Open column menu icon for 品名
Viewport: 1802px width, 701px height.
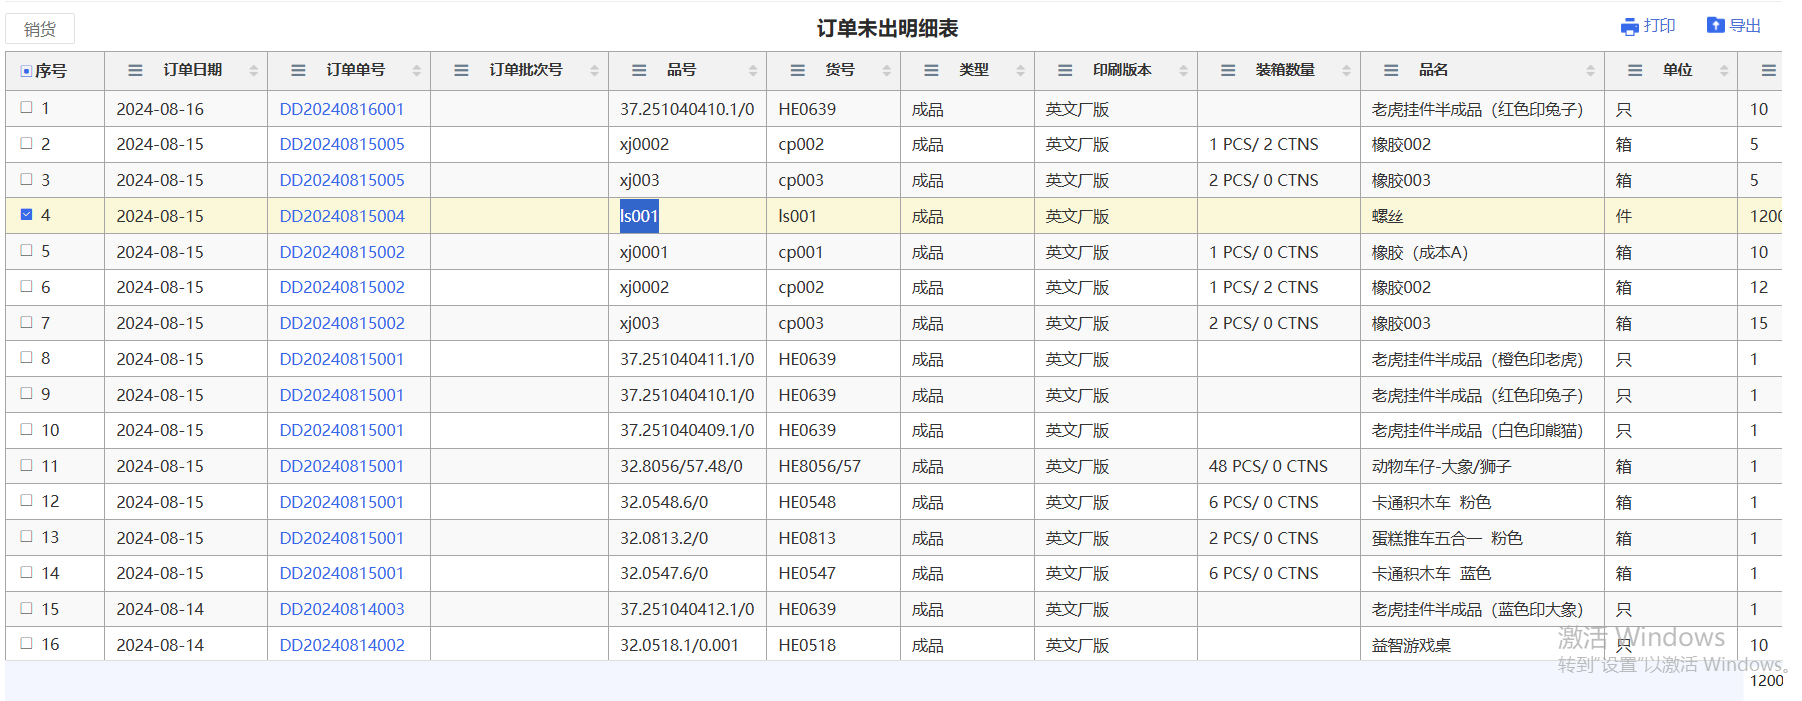tap(1391, 70)
